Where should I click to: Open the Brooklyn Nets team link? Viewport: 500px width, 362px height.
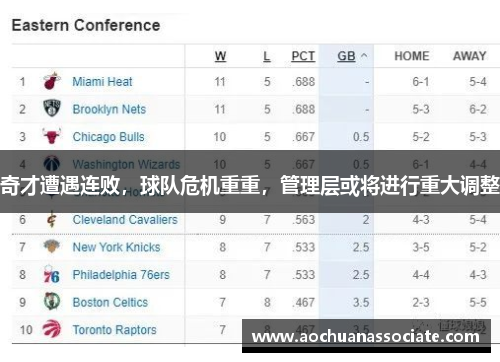pyautogui.click(x=109, y=109)
